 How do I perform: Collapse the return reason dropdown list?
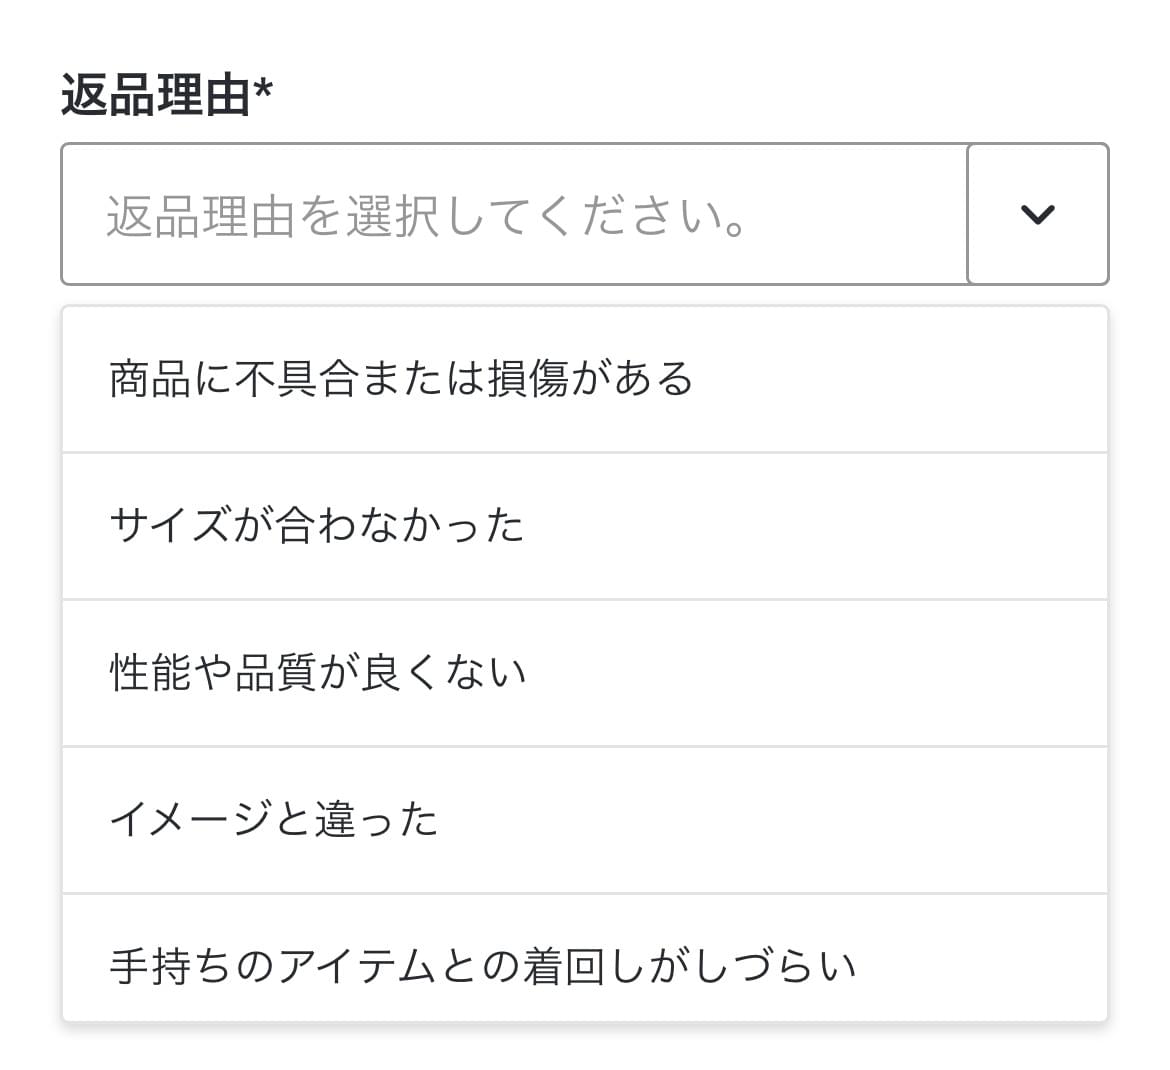click(x=1037, y=214)
